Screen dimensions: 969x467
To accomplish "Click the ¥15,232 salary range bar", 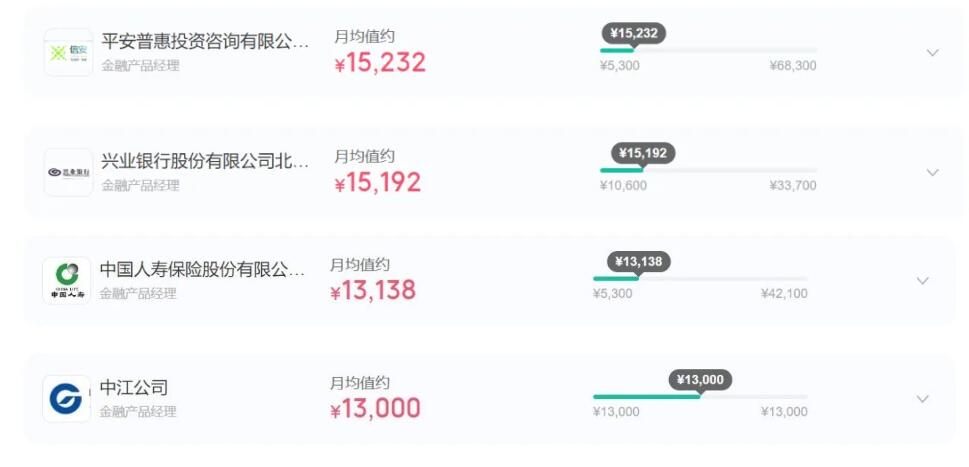I will 708,50.
